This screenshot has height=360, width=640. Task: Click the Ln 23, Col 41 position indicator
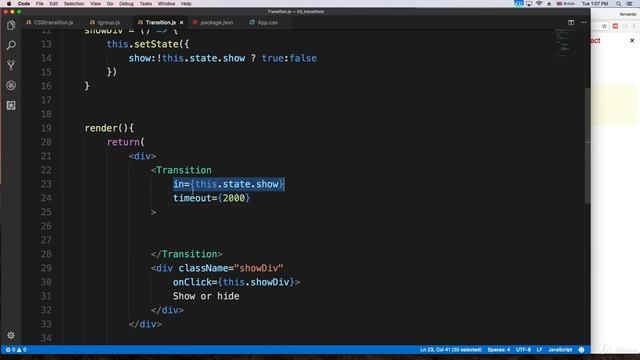click(451, 350)
